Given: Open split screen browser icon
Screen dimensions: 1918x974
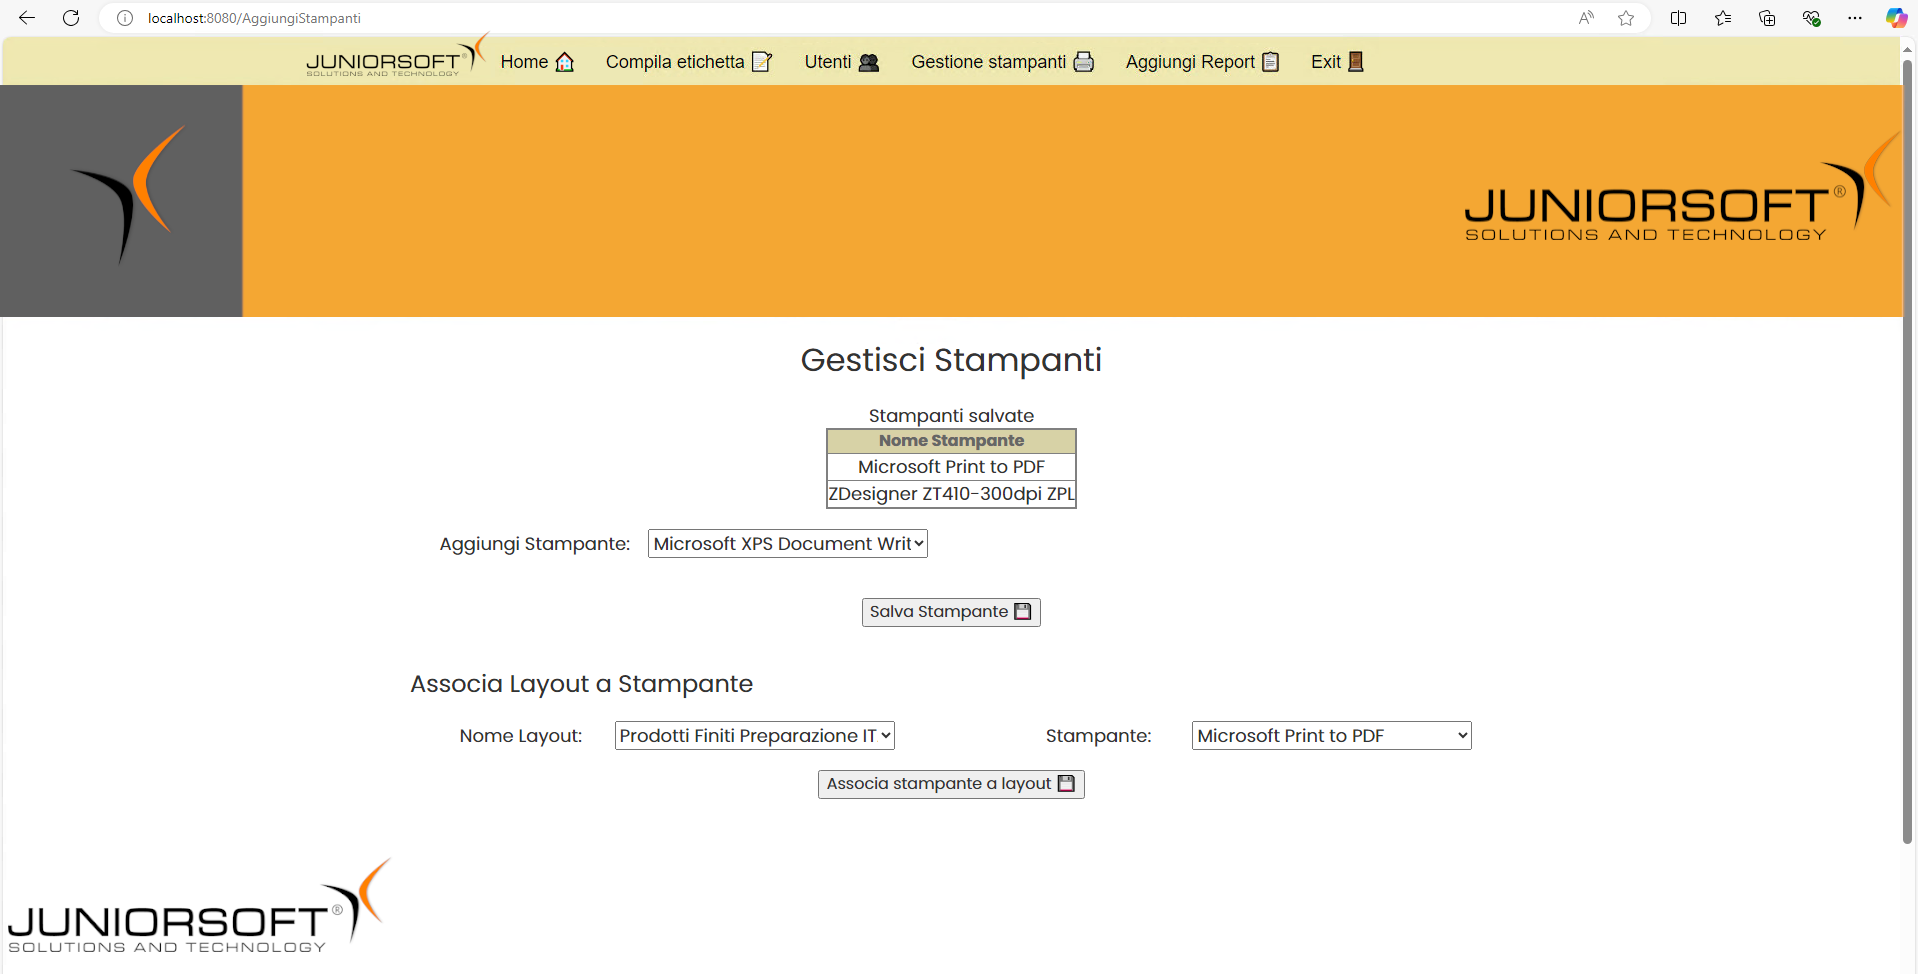Looking at the screenshot, I should coord(1679,18).
